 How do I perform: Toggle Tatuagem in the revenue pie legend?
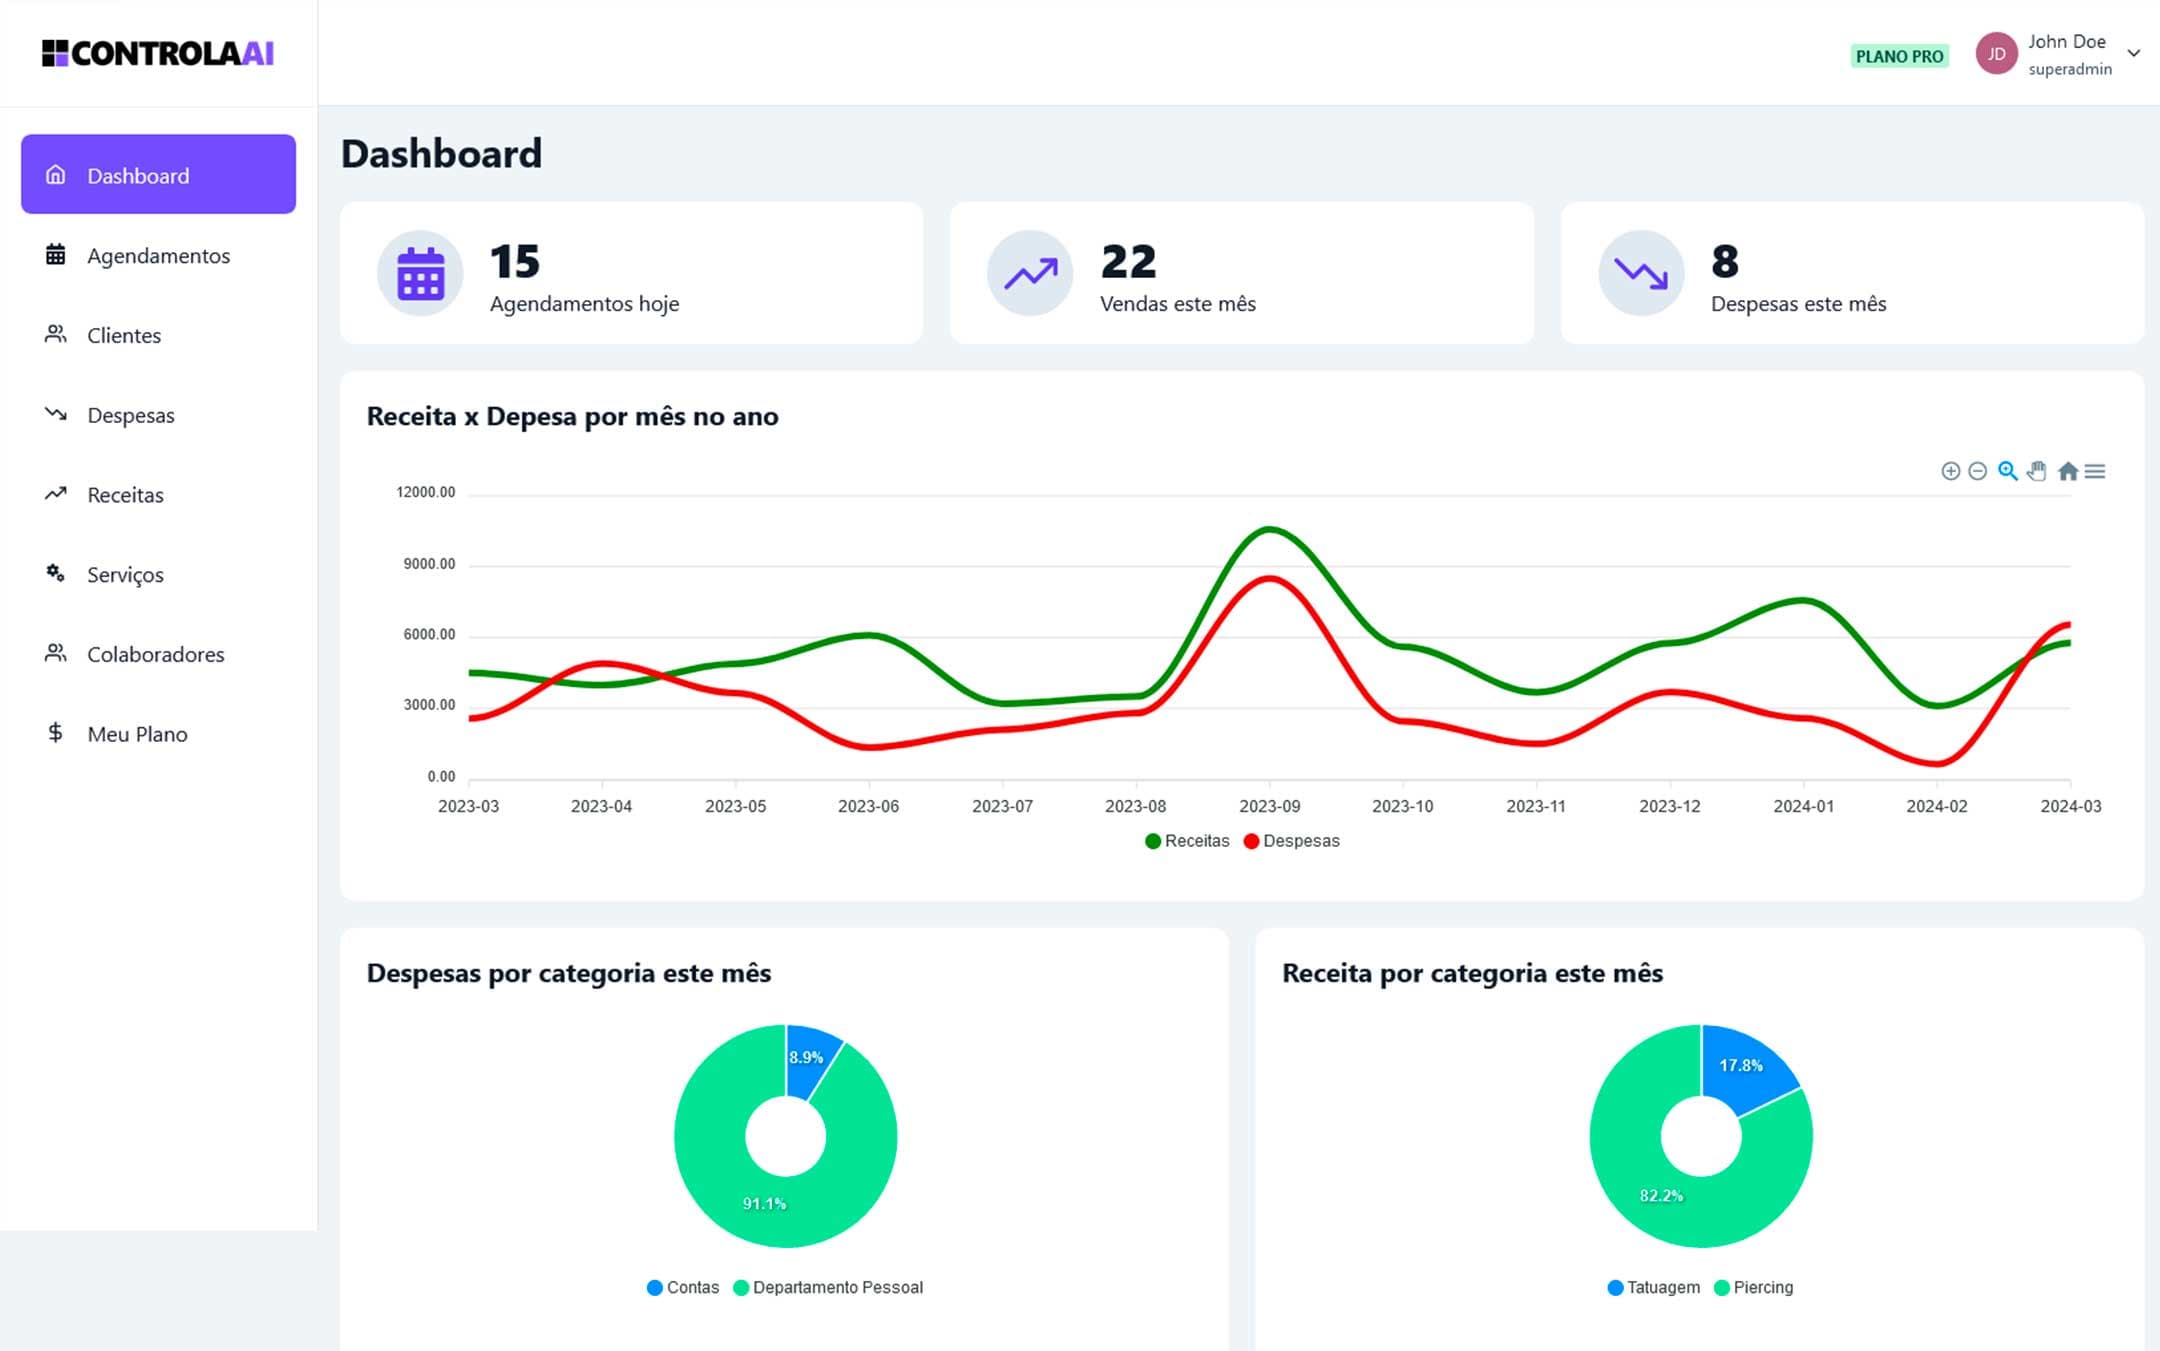[x=1653, y=1287]
